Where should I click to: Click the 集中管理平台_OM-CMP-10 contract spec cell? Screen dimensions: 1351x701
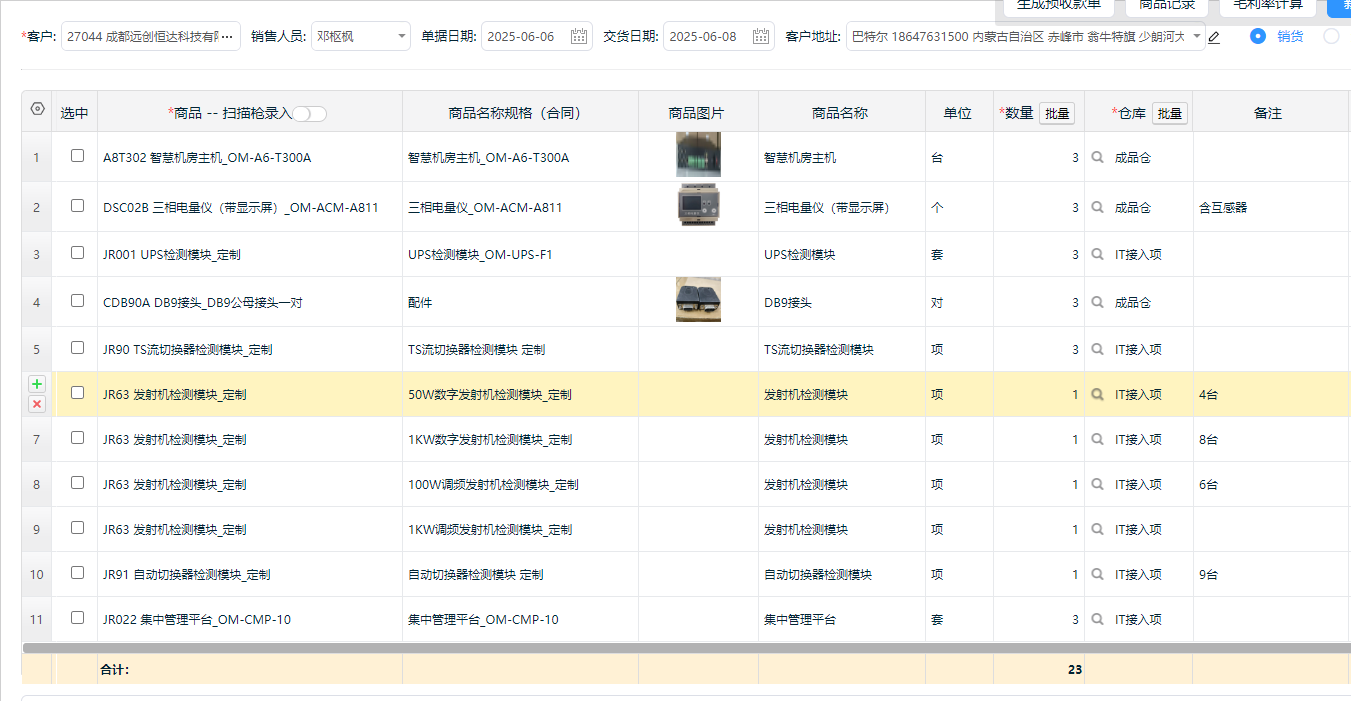pyautogui.click(x=520, y=620)
